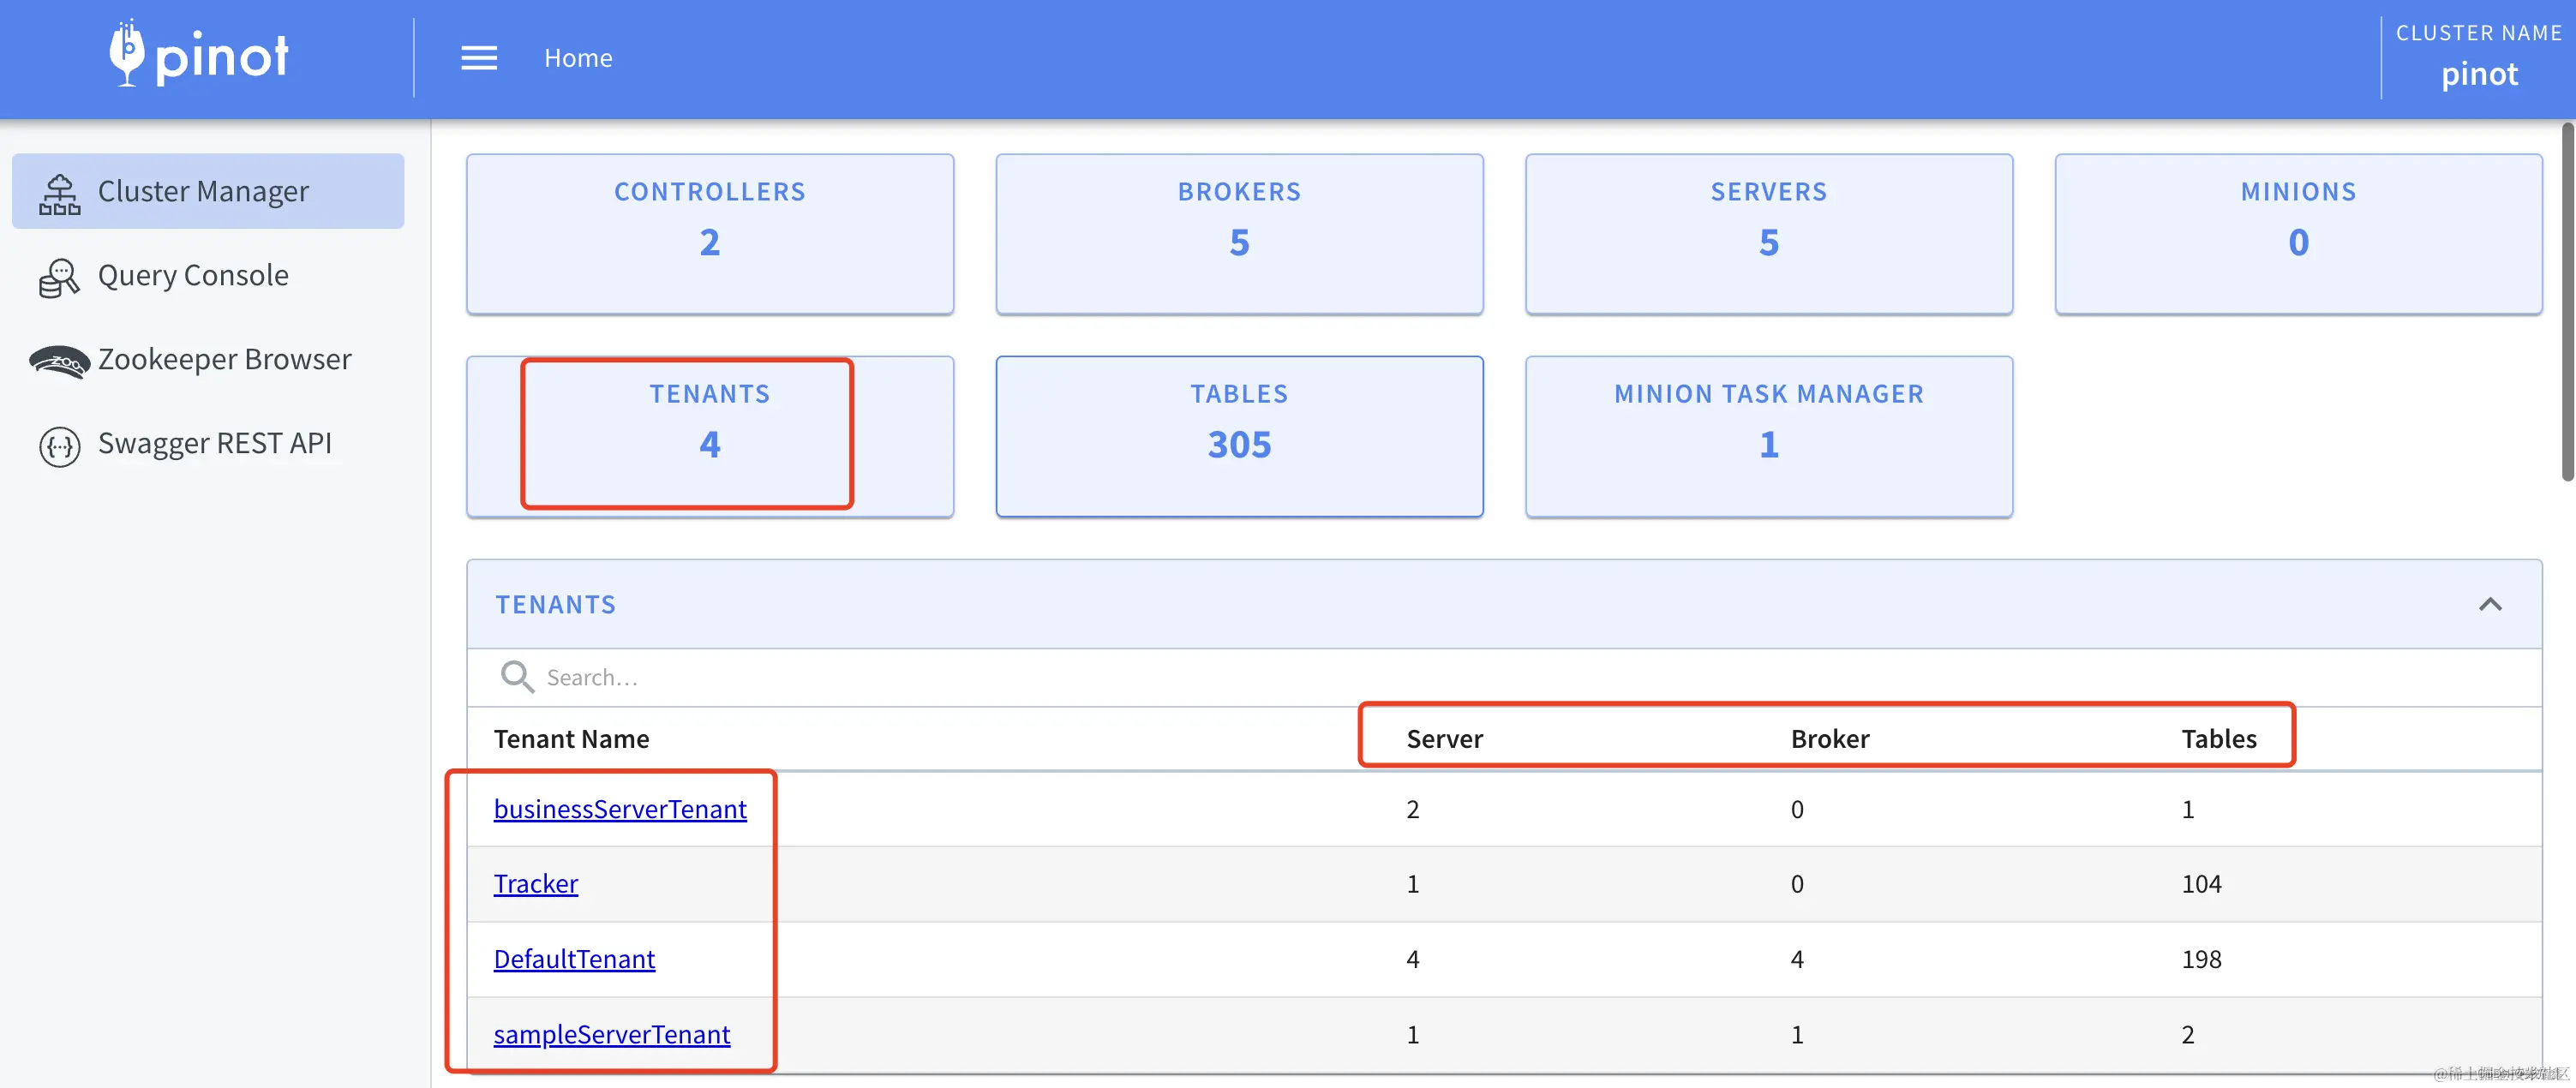Open the Tables card showing 305

[x=1238, y=436]
